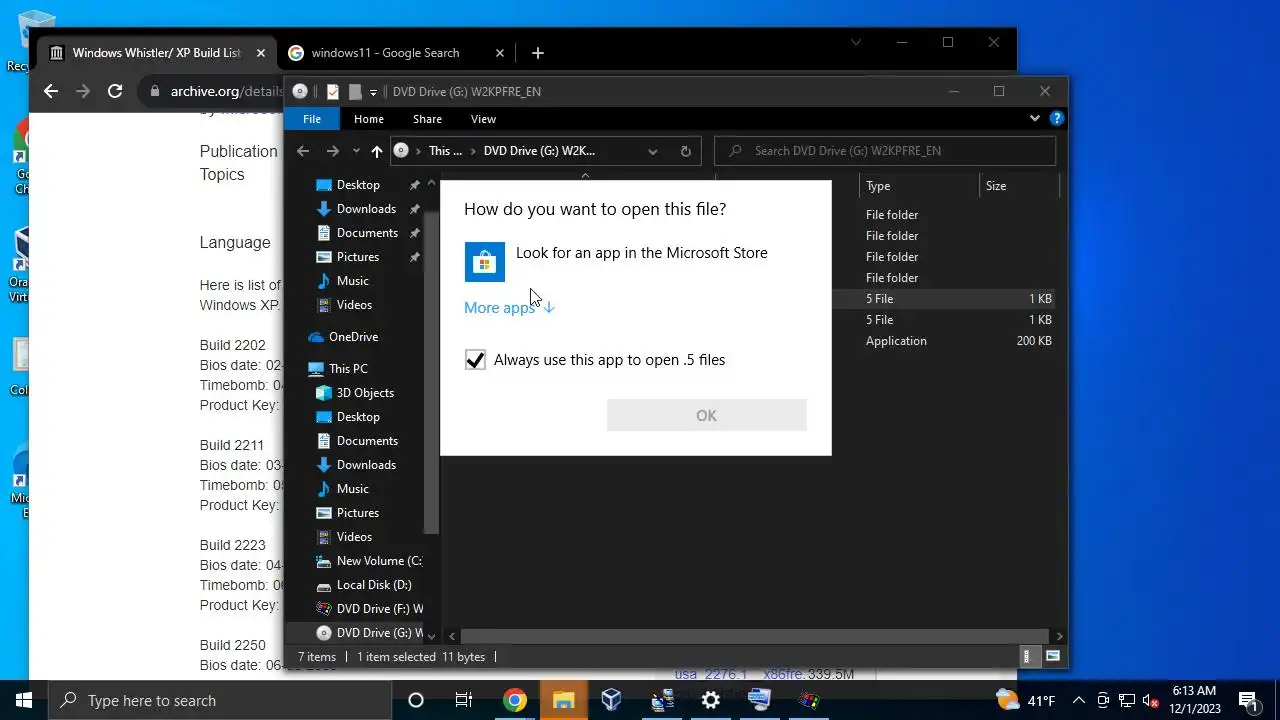Click the grayed OK button in dialog
The image size is (1280, 720).
706,415
